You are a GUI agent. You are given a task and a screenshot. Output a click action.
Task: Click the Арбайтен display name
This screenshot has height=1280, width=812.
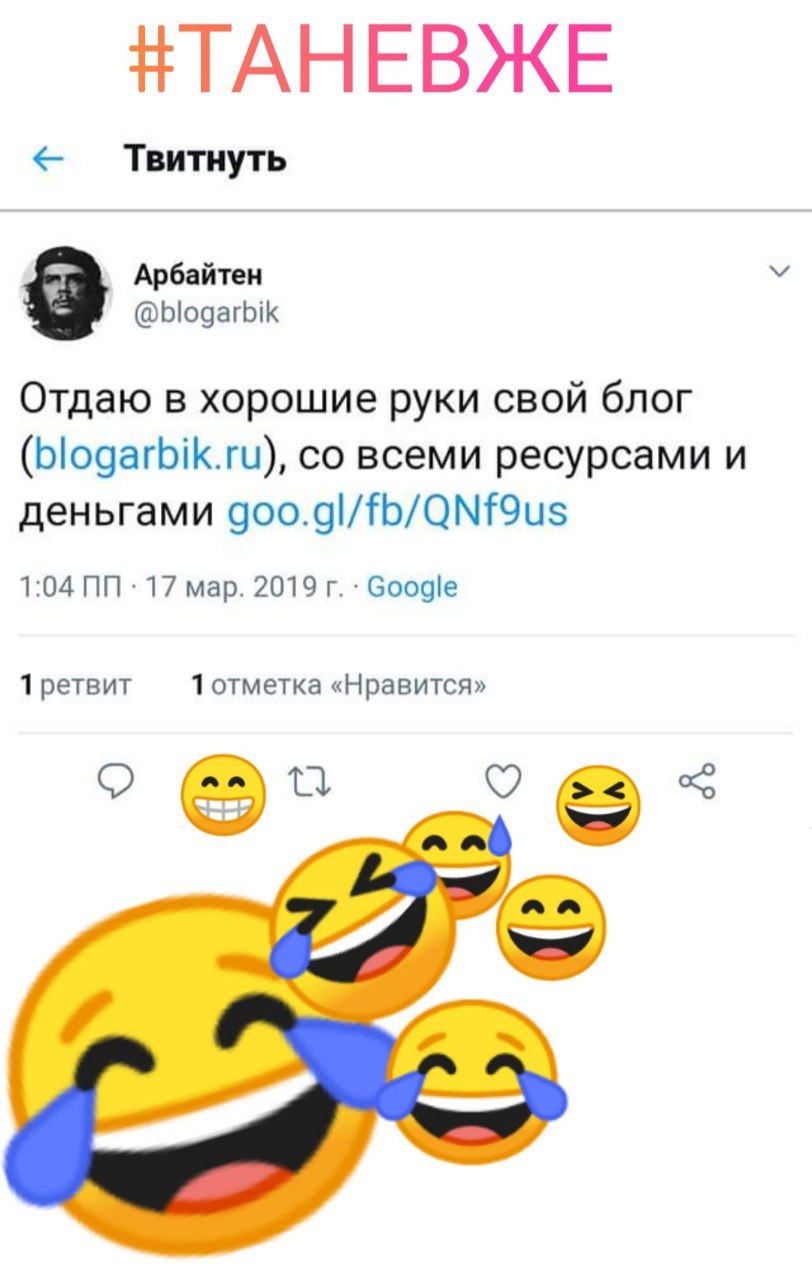tap(198, 275)
